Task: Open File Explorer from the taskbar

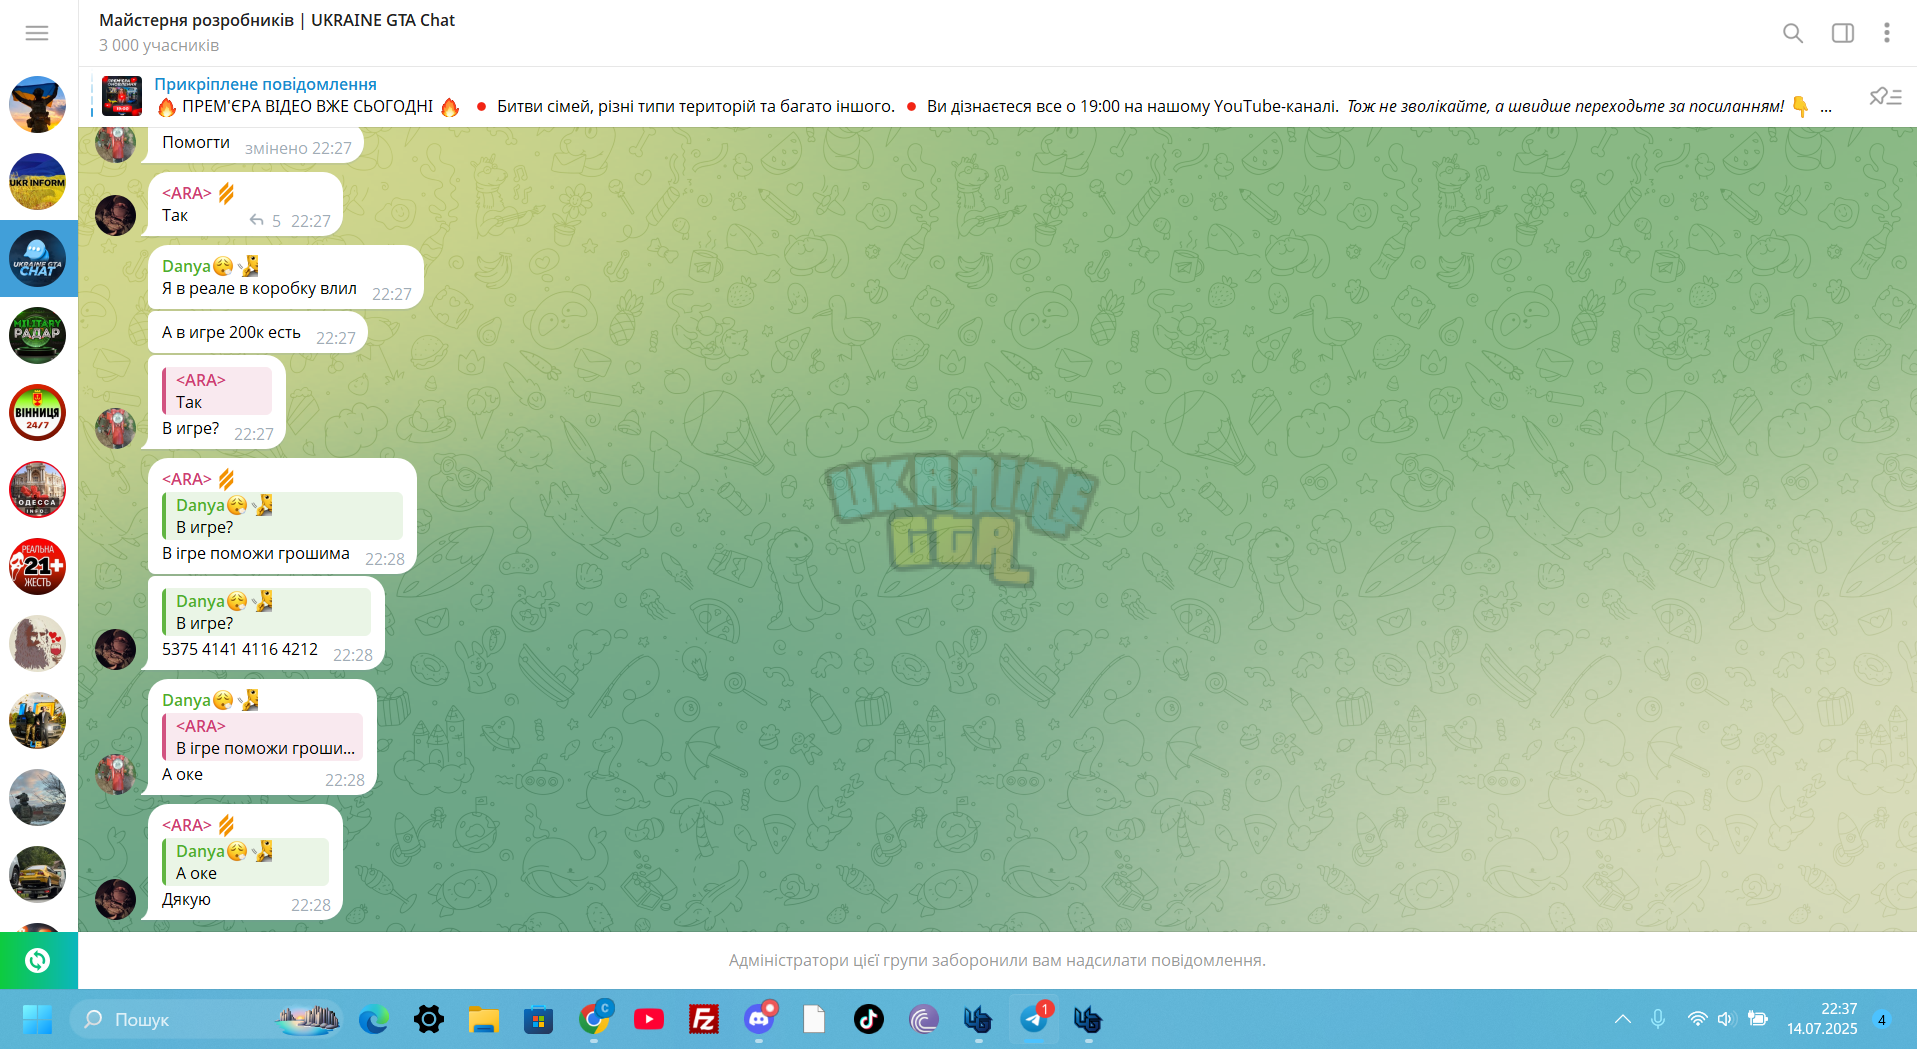Action: (484, 1019)
